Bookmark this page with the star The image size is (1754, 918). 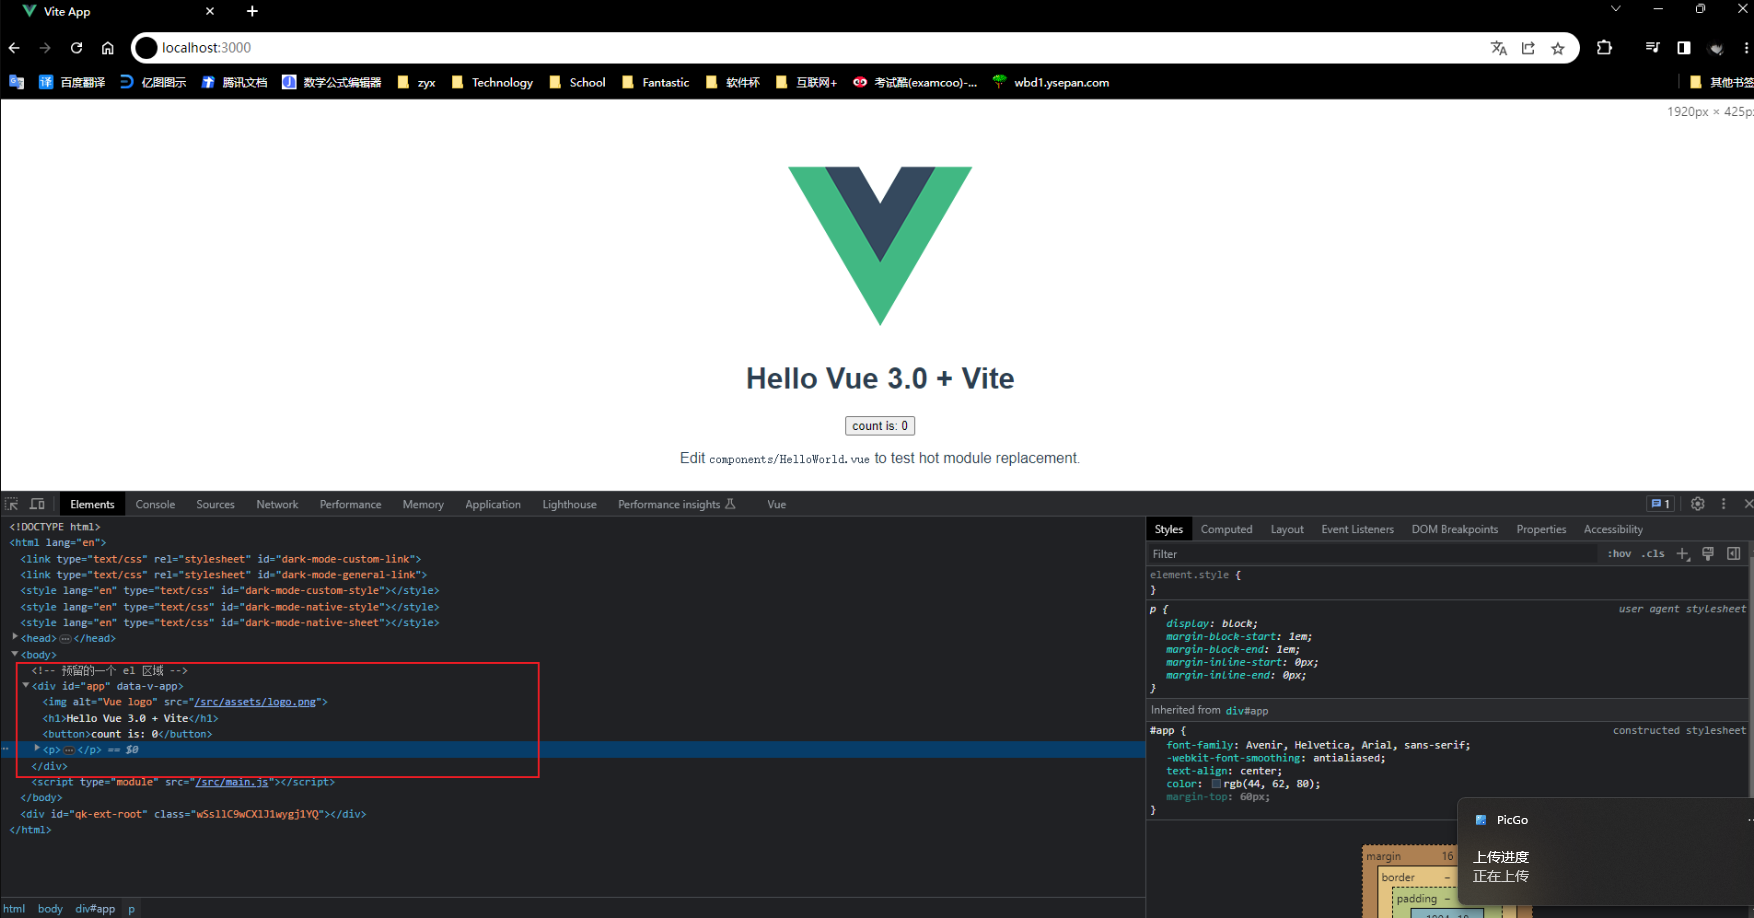point(1558,48)
